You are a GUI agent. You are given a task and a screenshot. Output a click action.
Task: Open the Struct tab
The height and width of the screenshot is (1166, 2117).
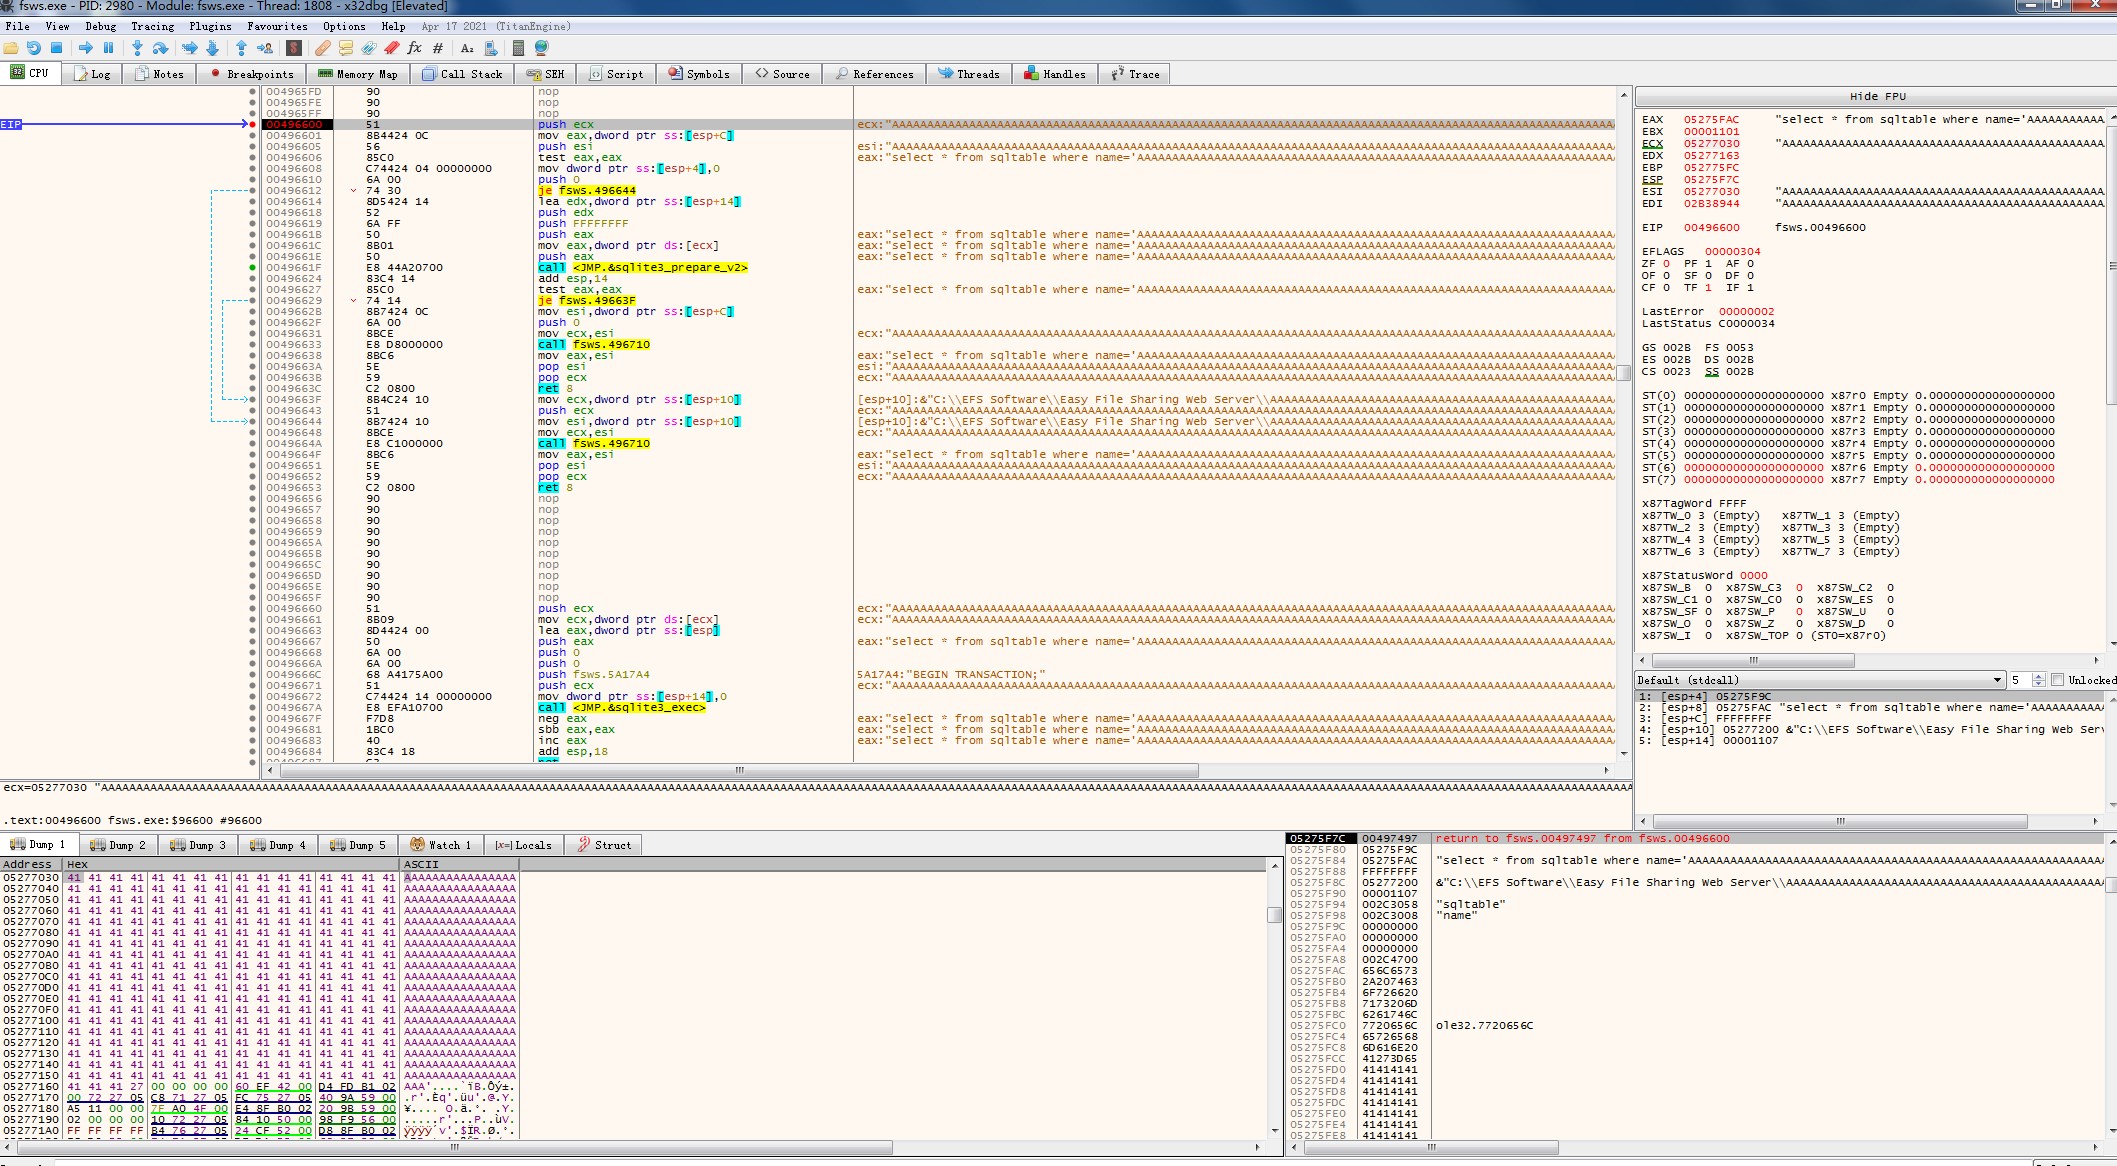(x=604, y=845)
